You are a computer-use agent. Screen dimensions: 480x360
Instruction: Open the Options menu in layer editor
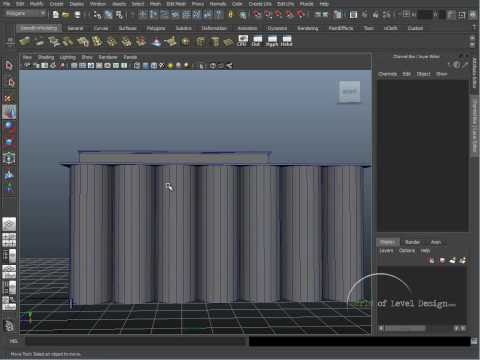(x=407, y=251)
